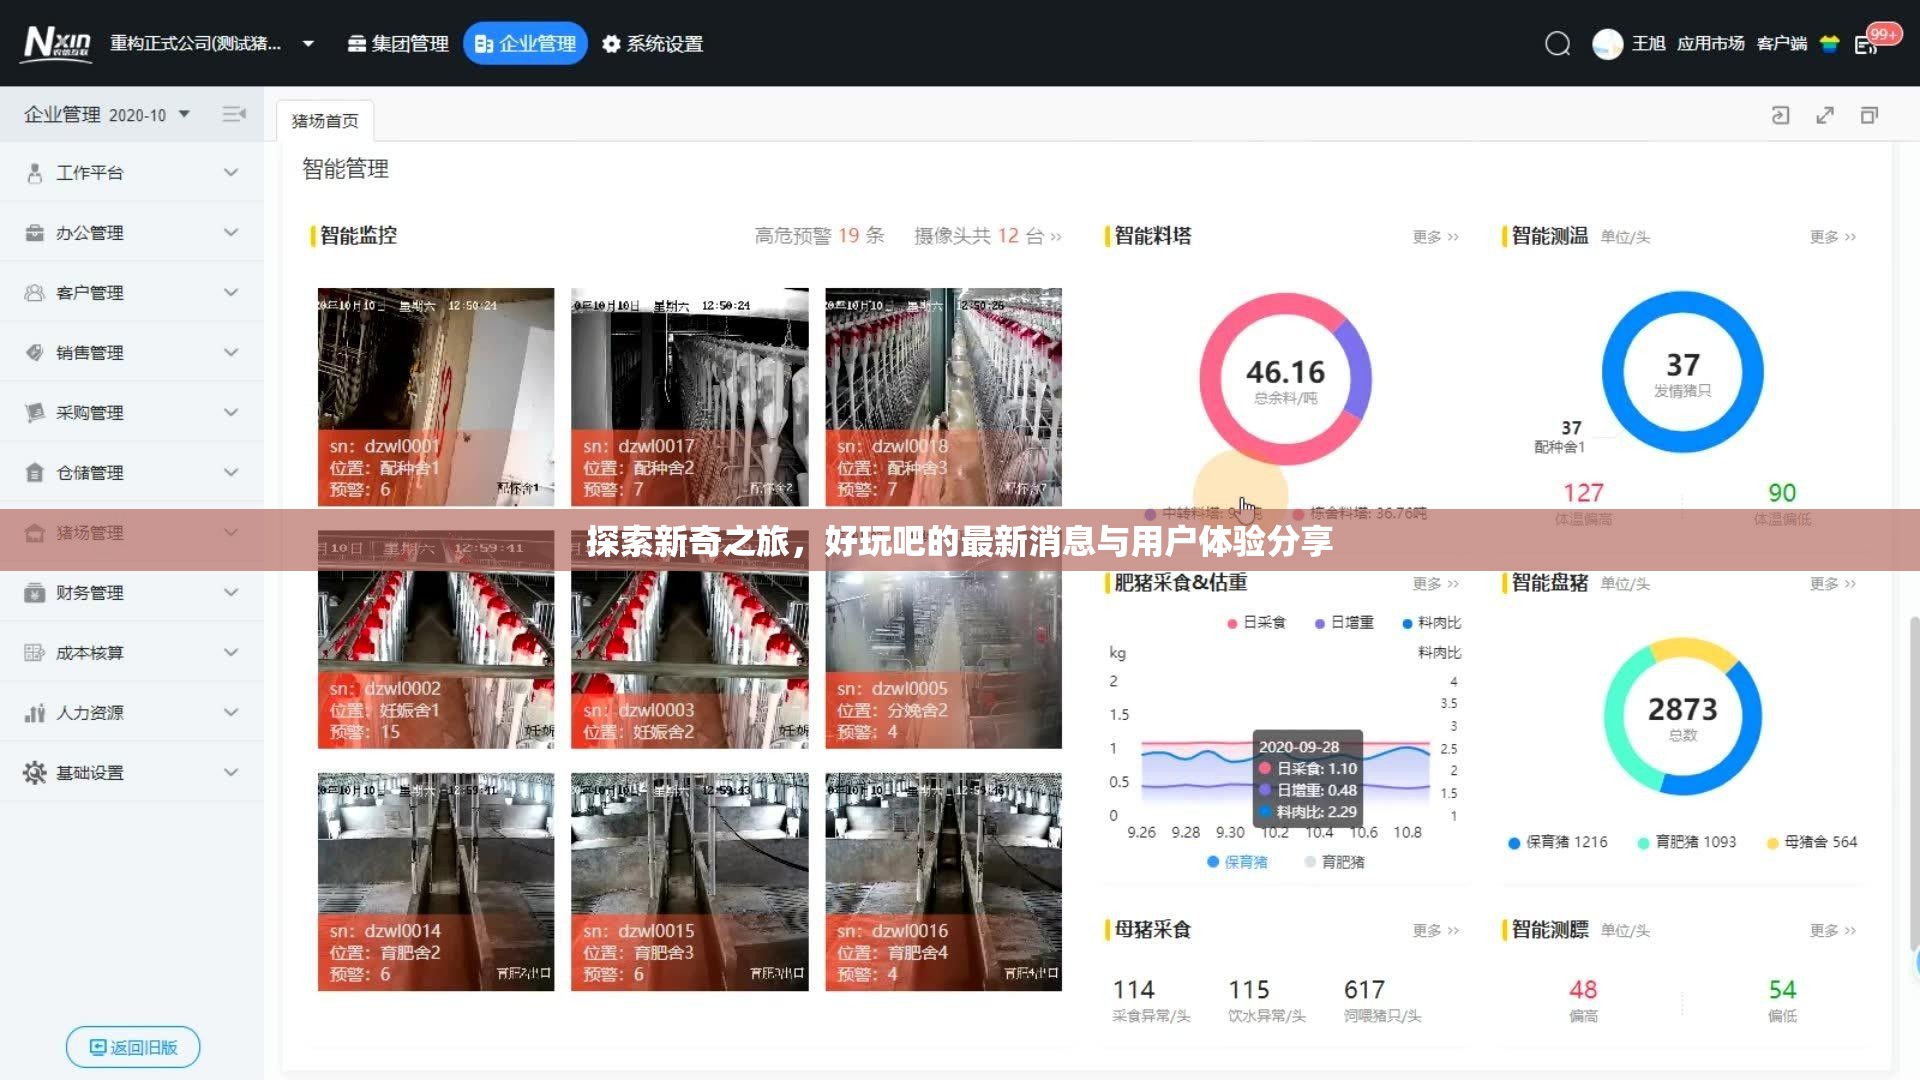Toggle 保育猪 1216 legend in 智能盘猪

click(1558, 842)
